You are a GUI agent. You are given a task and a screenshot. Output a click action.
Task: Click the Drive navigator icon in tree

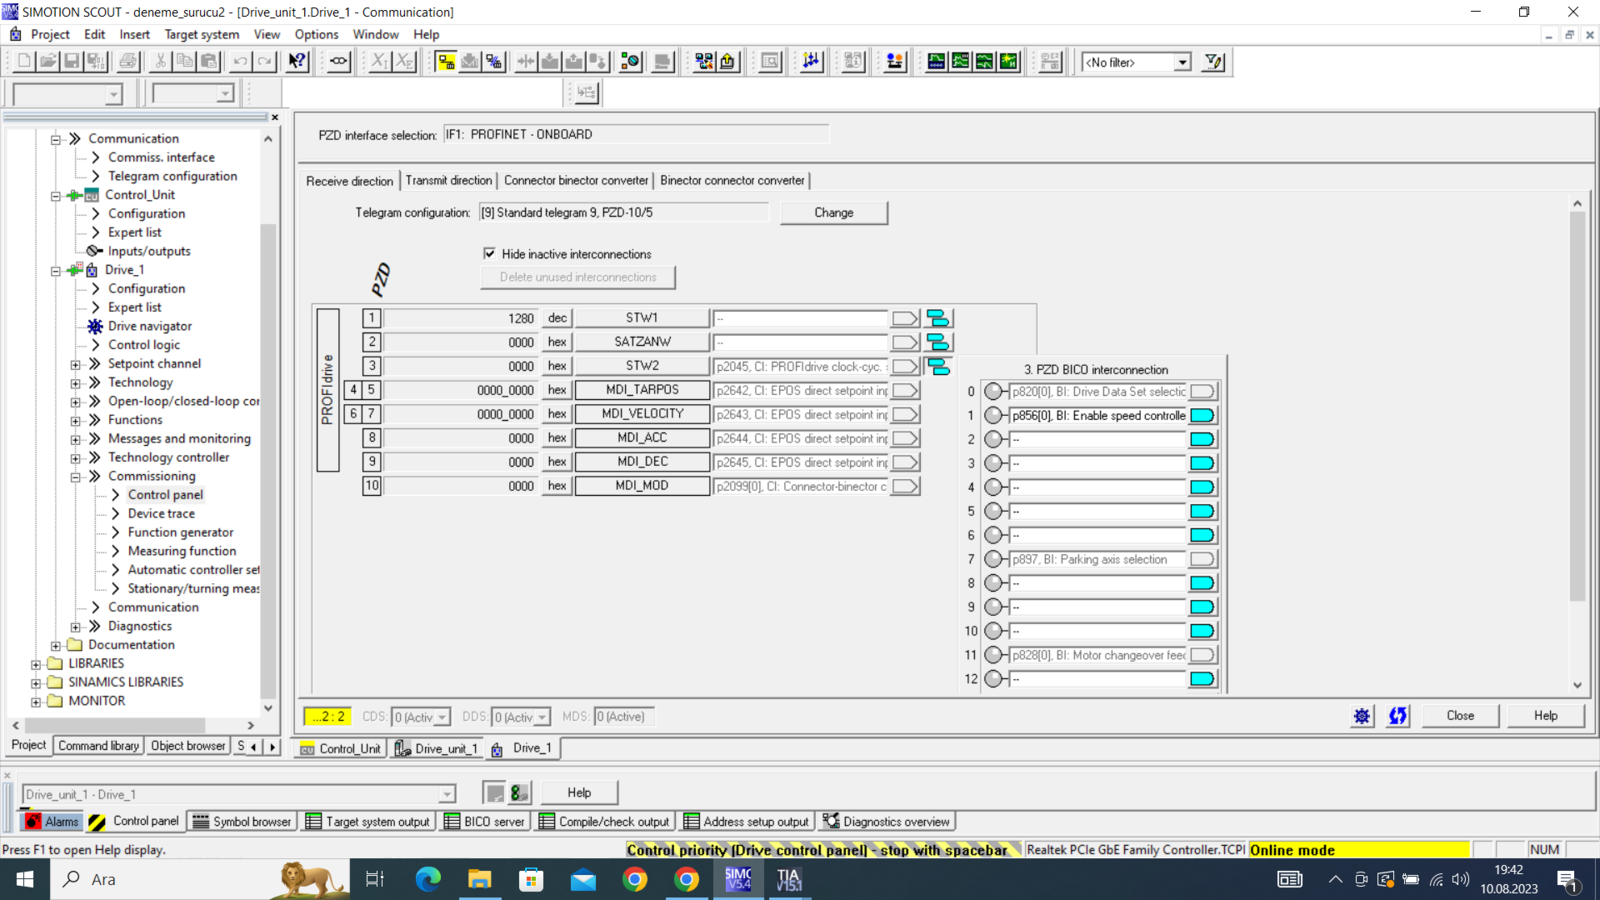pos(95,326)
